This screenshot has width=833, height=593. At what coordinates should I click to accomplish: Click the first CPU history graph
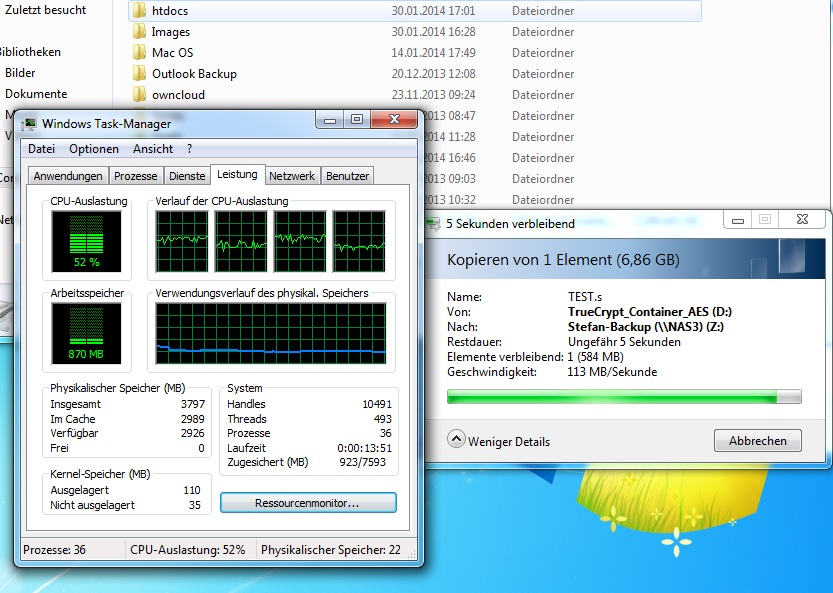pos(182,241)
